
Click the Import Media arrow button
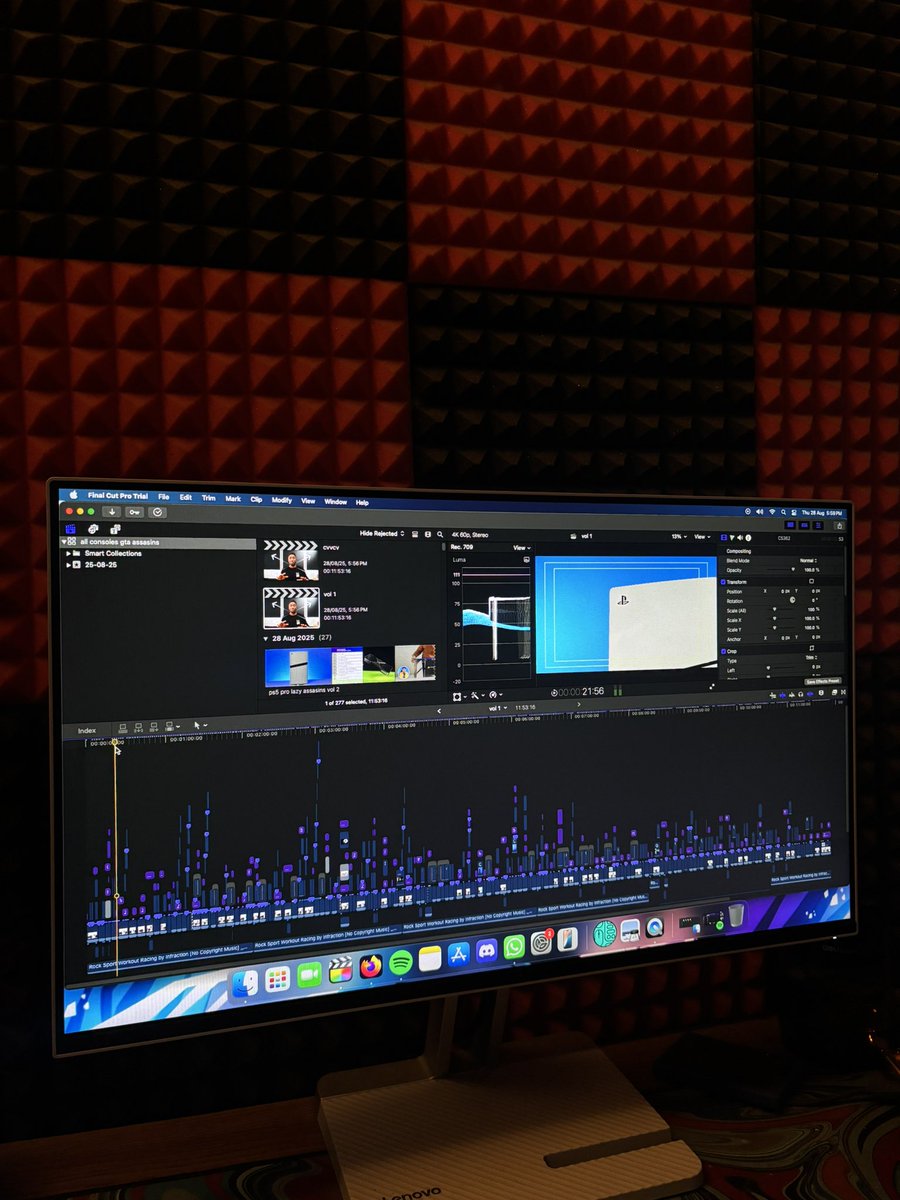[x=112, y=511]
